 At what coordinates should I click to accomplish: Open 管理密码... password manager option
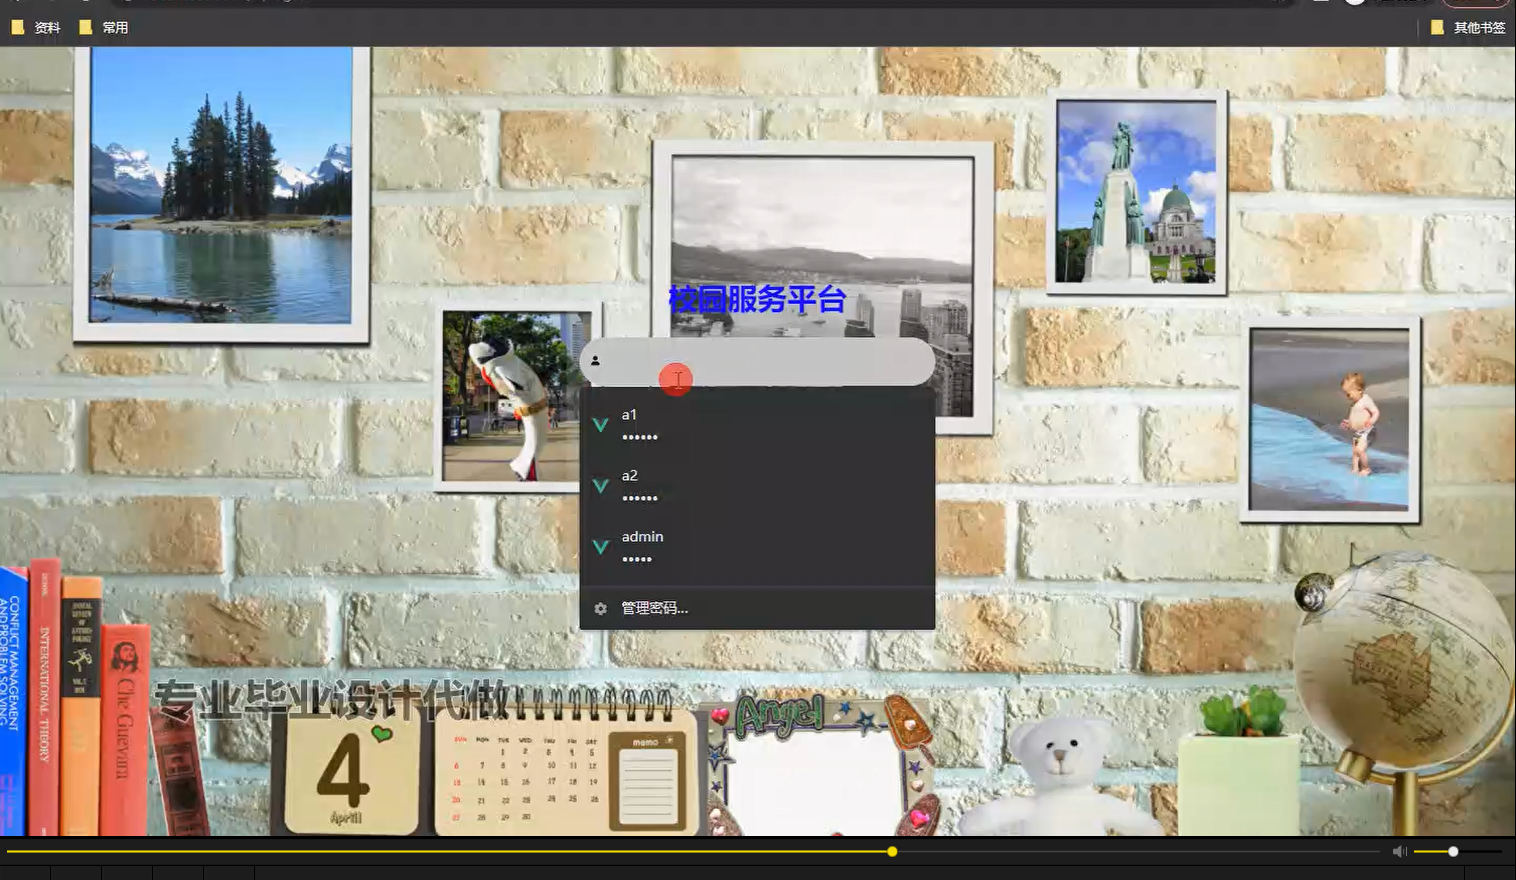(757, 608)
